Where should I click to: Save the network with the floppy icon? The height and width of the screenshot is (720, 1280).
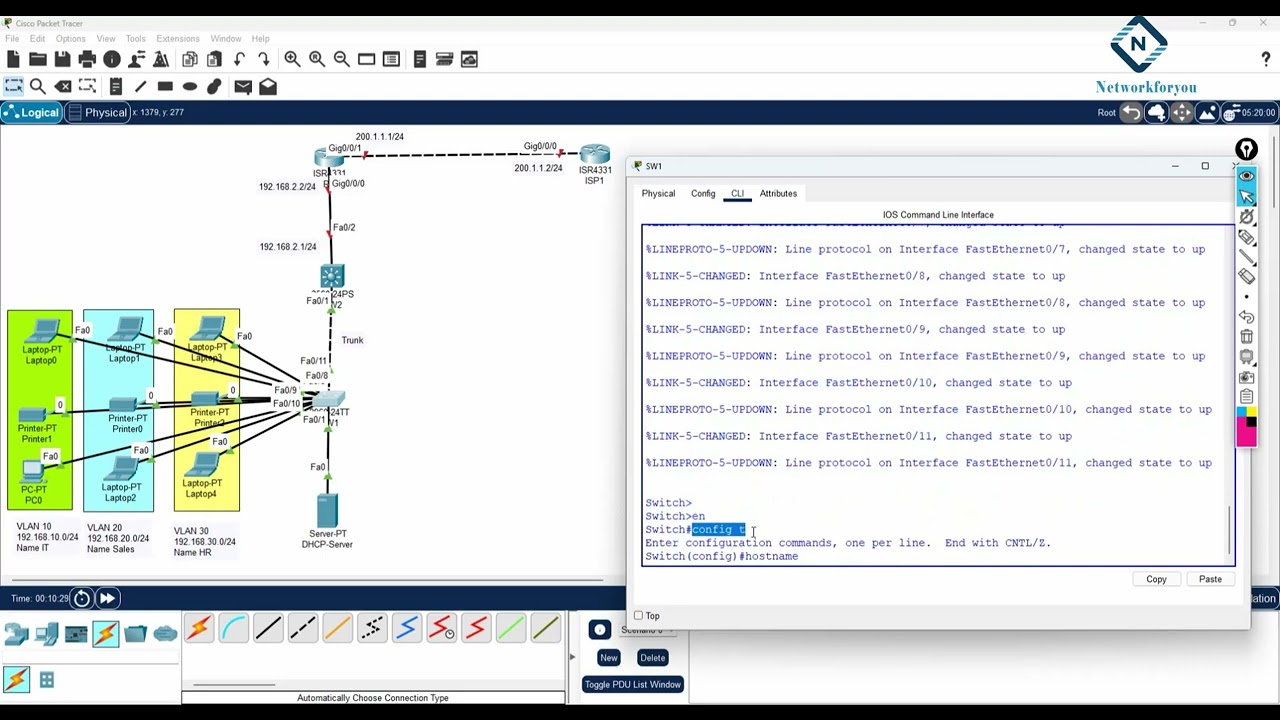62,59
